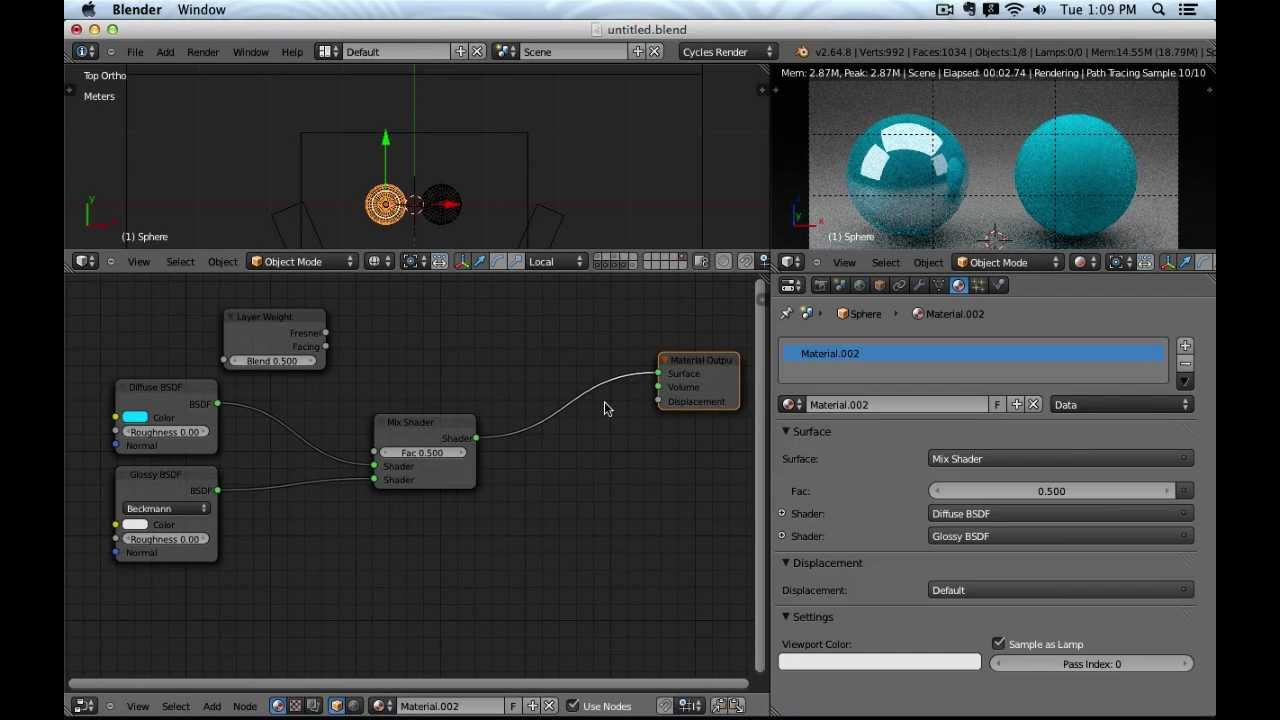
Task: Select Diffuse BSDF shader input button
Action: (1060, 514)
